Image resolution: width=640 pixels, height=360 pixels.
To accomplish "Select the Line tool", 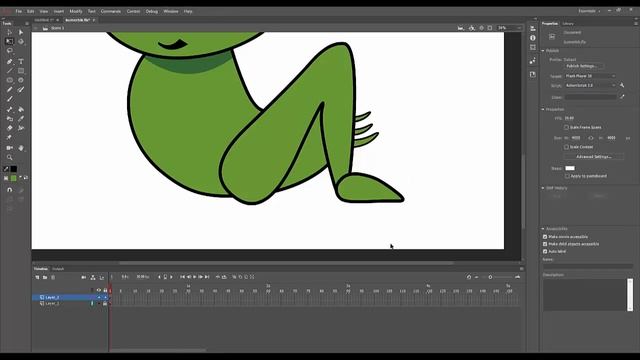I will pos(9,71).
